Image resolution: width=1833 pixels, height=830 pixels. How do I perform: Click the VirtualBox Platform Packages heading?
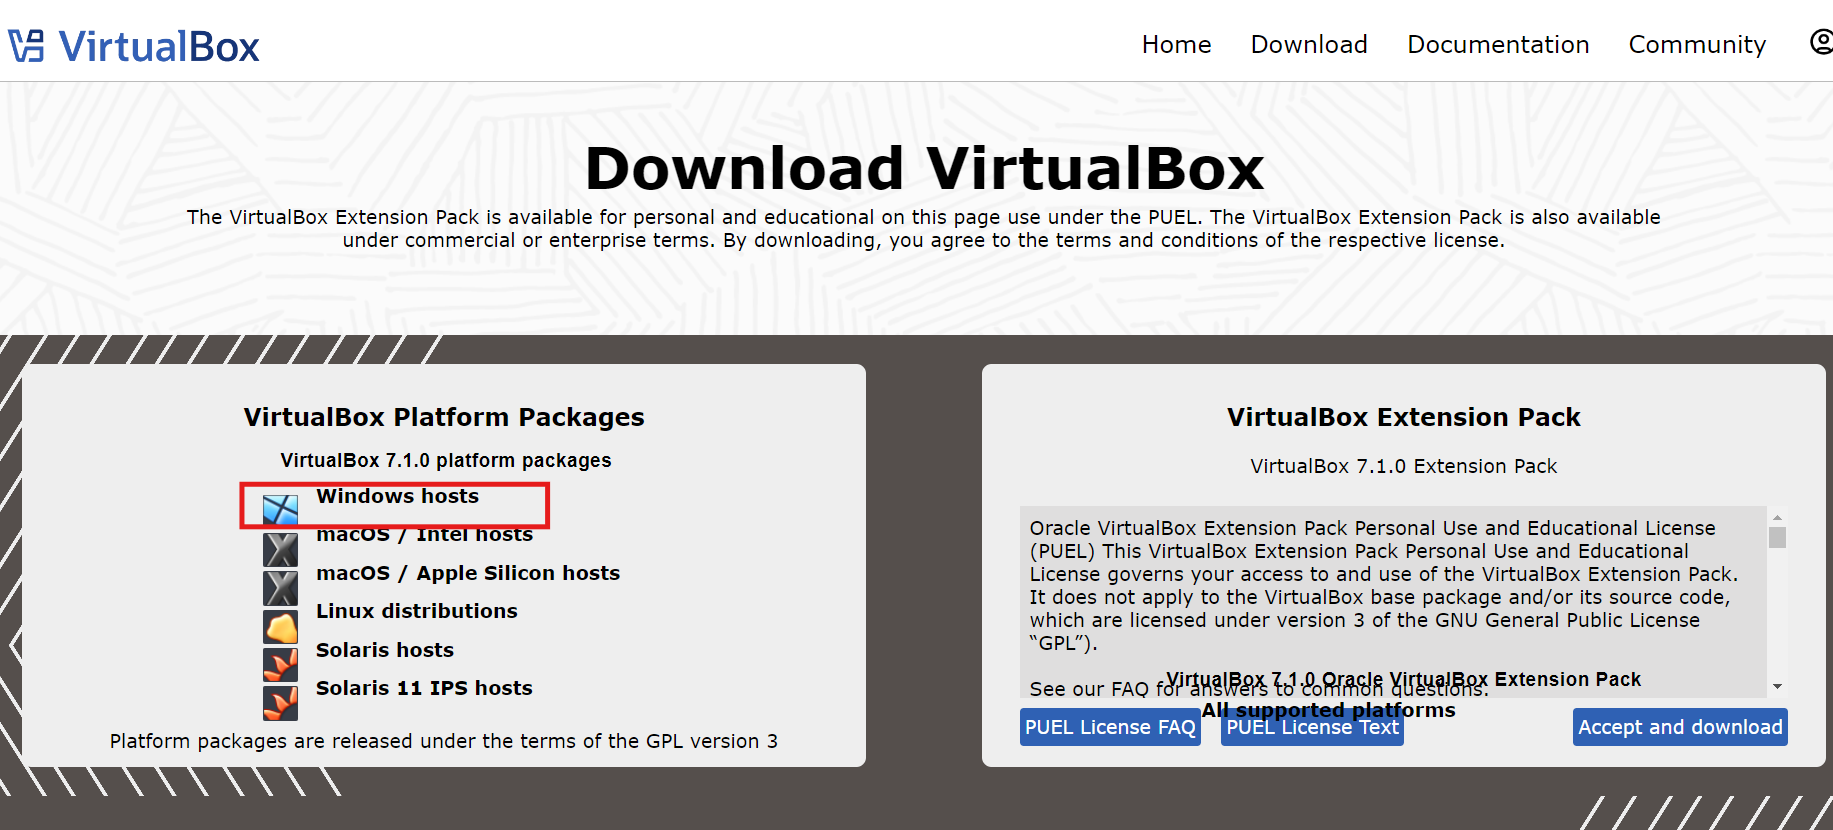click(x=444, y=417)
